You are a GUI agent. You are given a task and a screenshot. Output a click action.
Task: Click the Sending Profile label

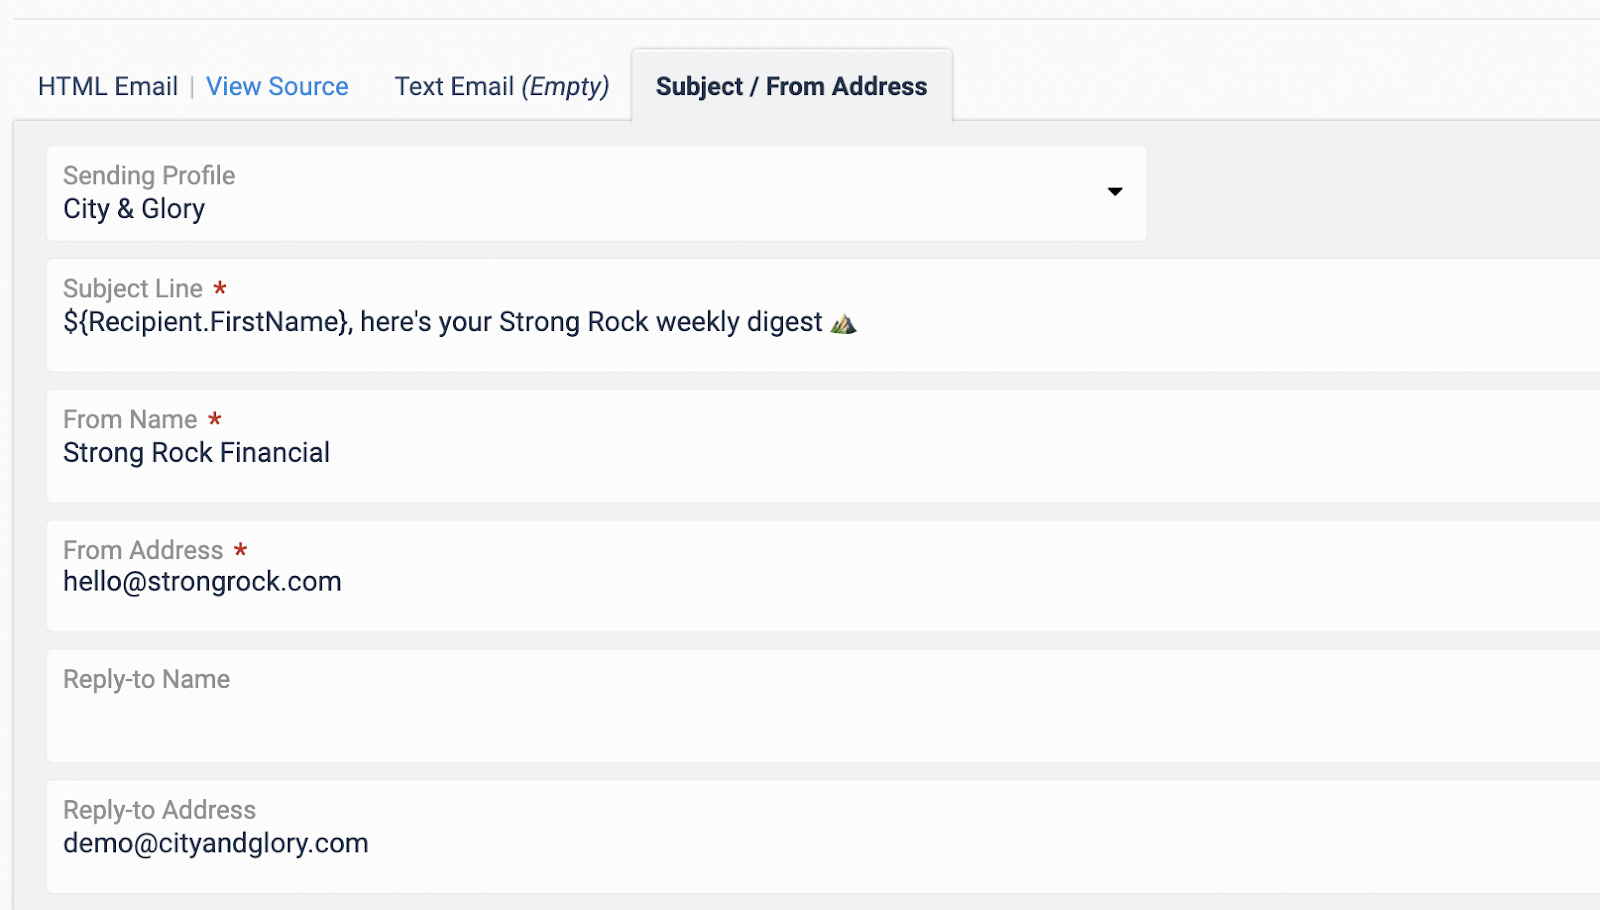click(149, 176)
